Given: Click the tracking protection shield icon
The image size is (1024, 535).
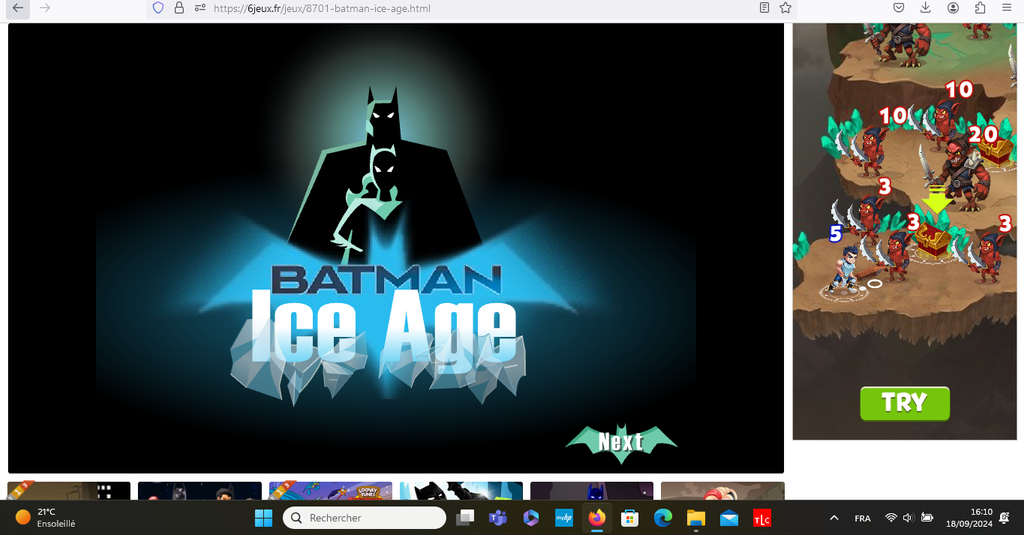Looking at the screenshot, I should (157, 8).
